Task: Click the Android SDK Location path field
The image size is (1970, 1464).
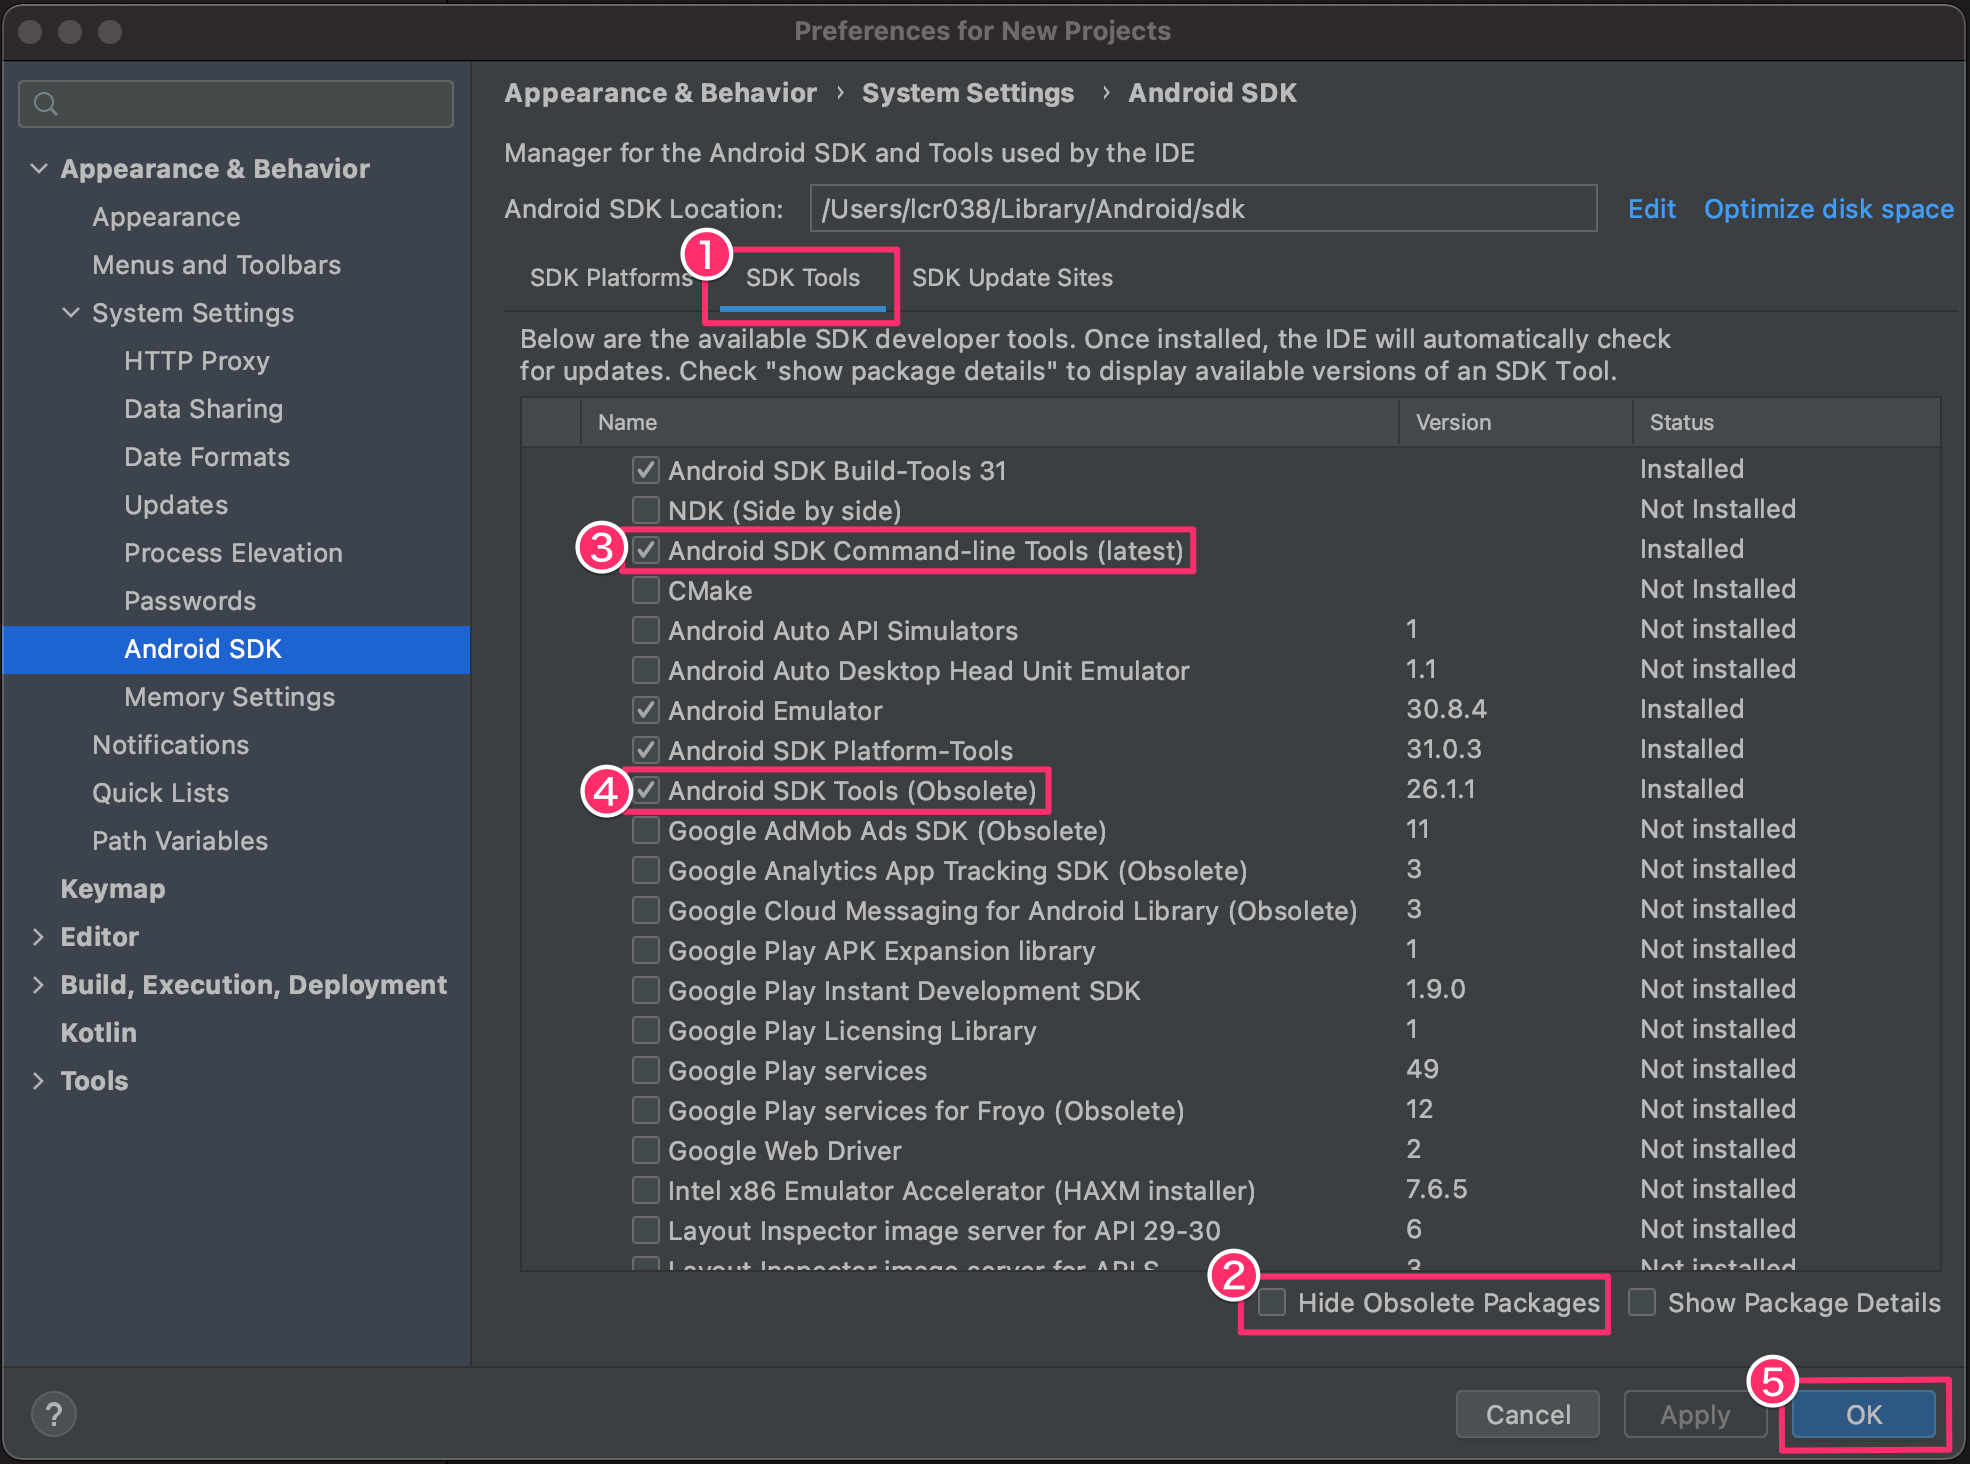Action: (1203, 209)
